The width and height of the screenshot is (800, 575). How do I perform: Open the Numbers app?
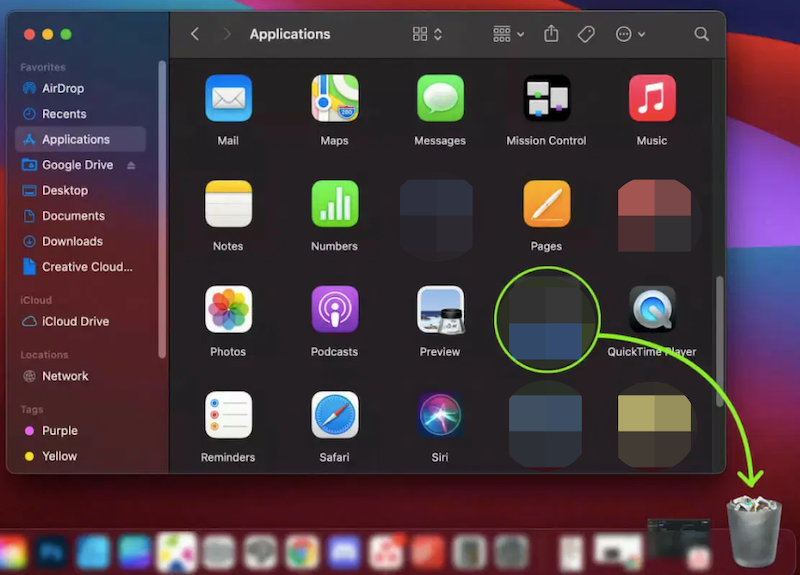(334, 204)
